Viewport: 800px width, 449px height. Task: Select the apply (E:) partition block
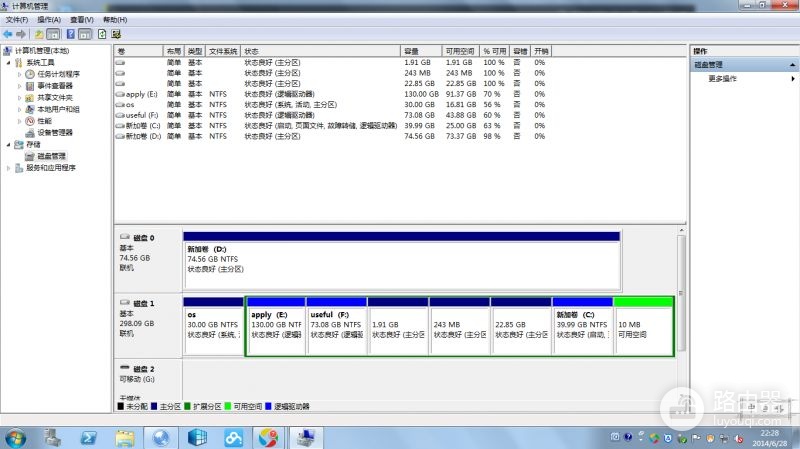276,326
